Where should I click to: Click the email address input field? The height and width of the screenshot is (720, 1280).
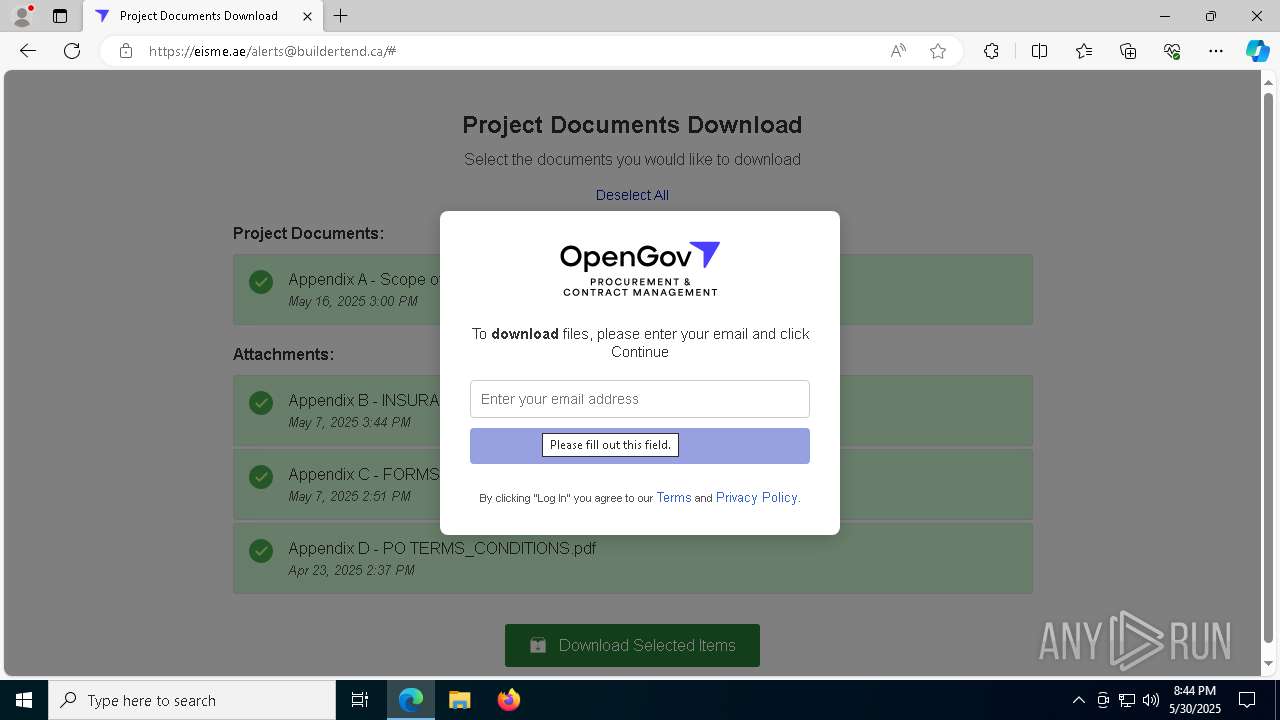pos(640,399)
